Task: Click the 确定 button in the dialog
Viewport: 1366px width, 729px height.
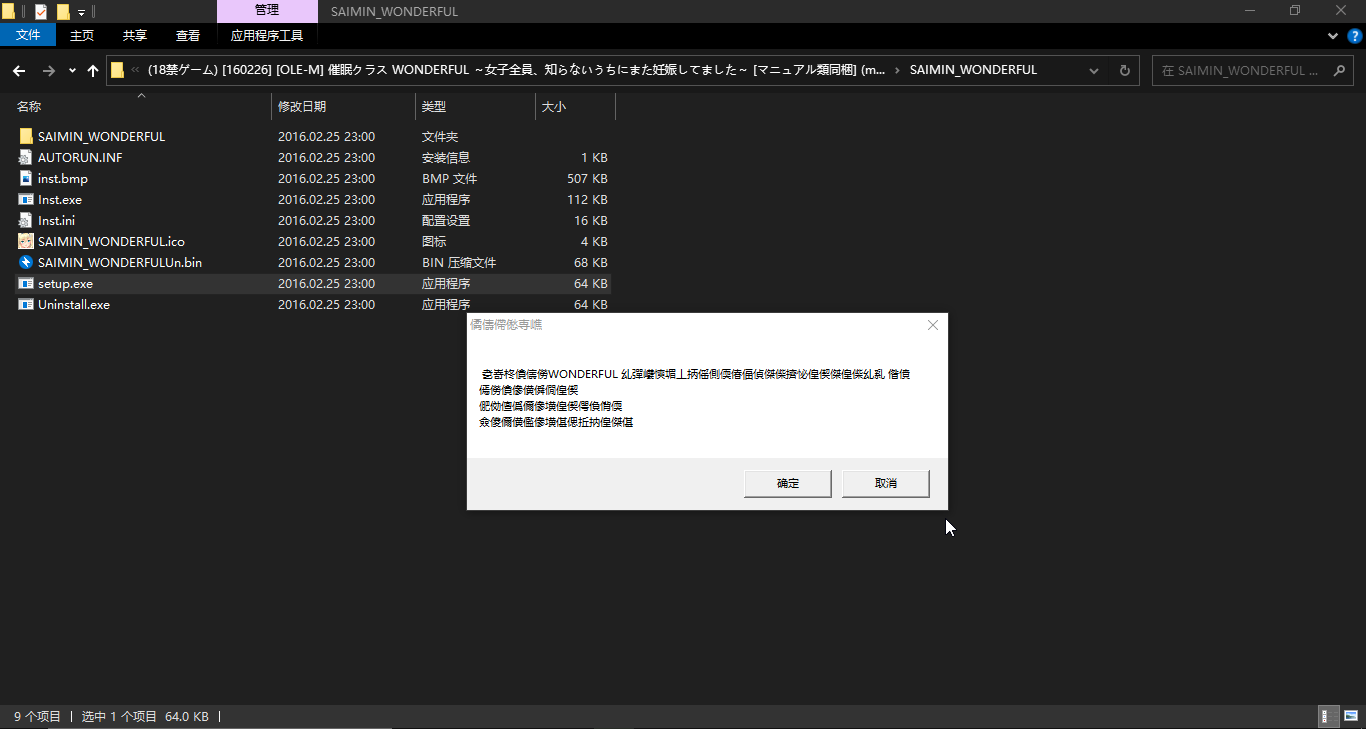Action: click(788, 484)
